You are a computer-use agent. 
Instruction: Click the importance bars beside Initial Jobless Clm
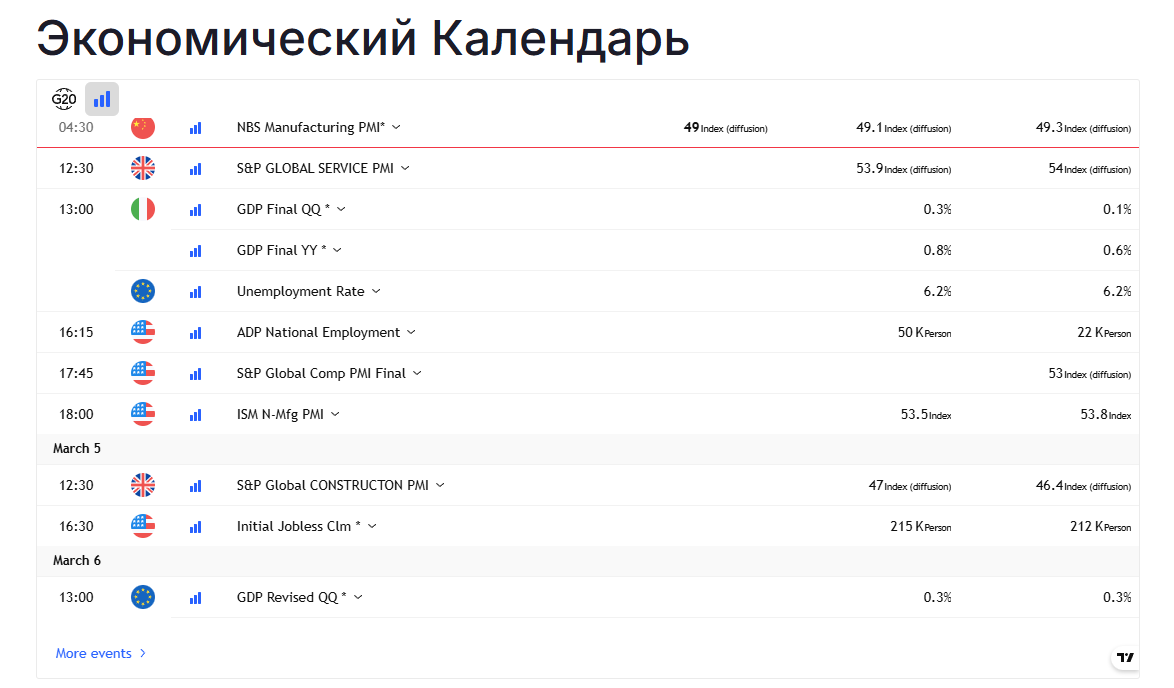click(x=195, y=526)
